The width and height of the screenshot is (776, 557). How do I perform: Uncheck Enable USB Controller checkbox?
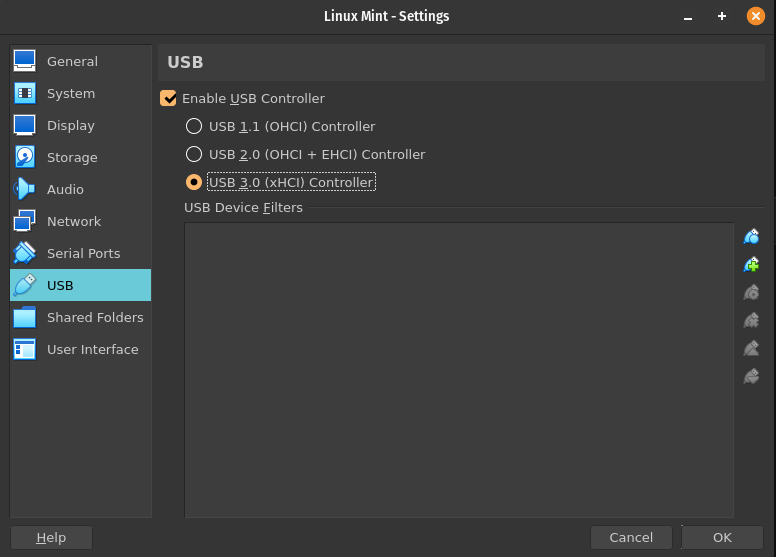click(x=168, y=98)
